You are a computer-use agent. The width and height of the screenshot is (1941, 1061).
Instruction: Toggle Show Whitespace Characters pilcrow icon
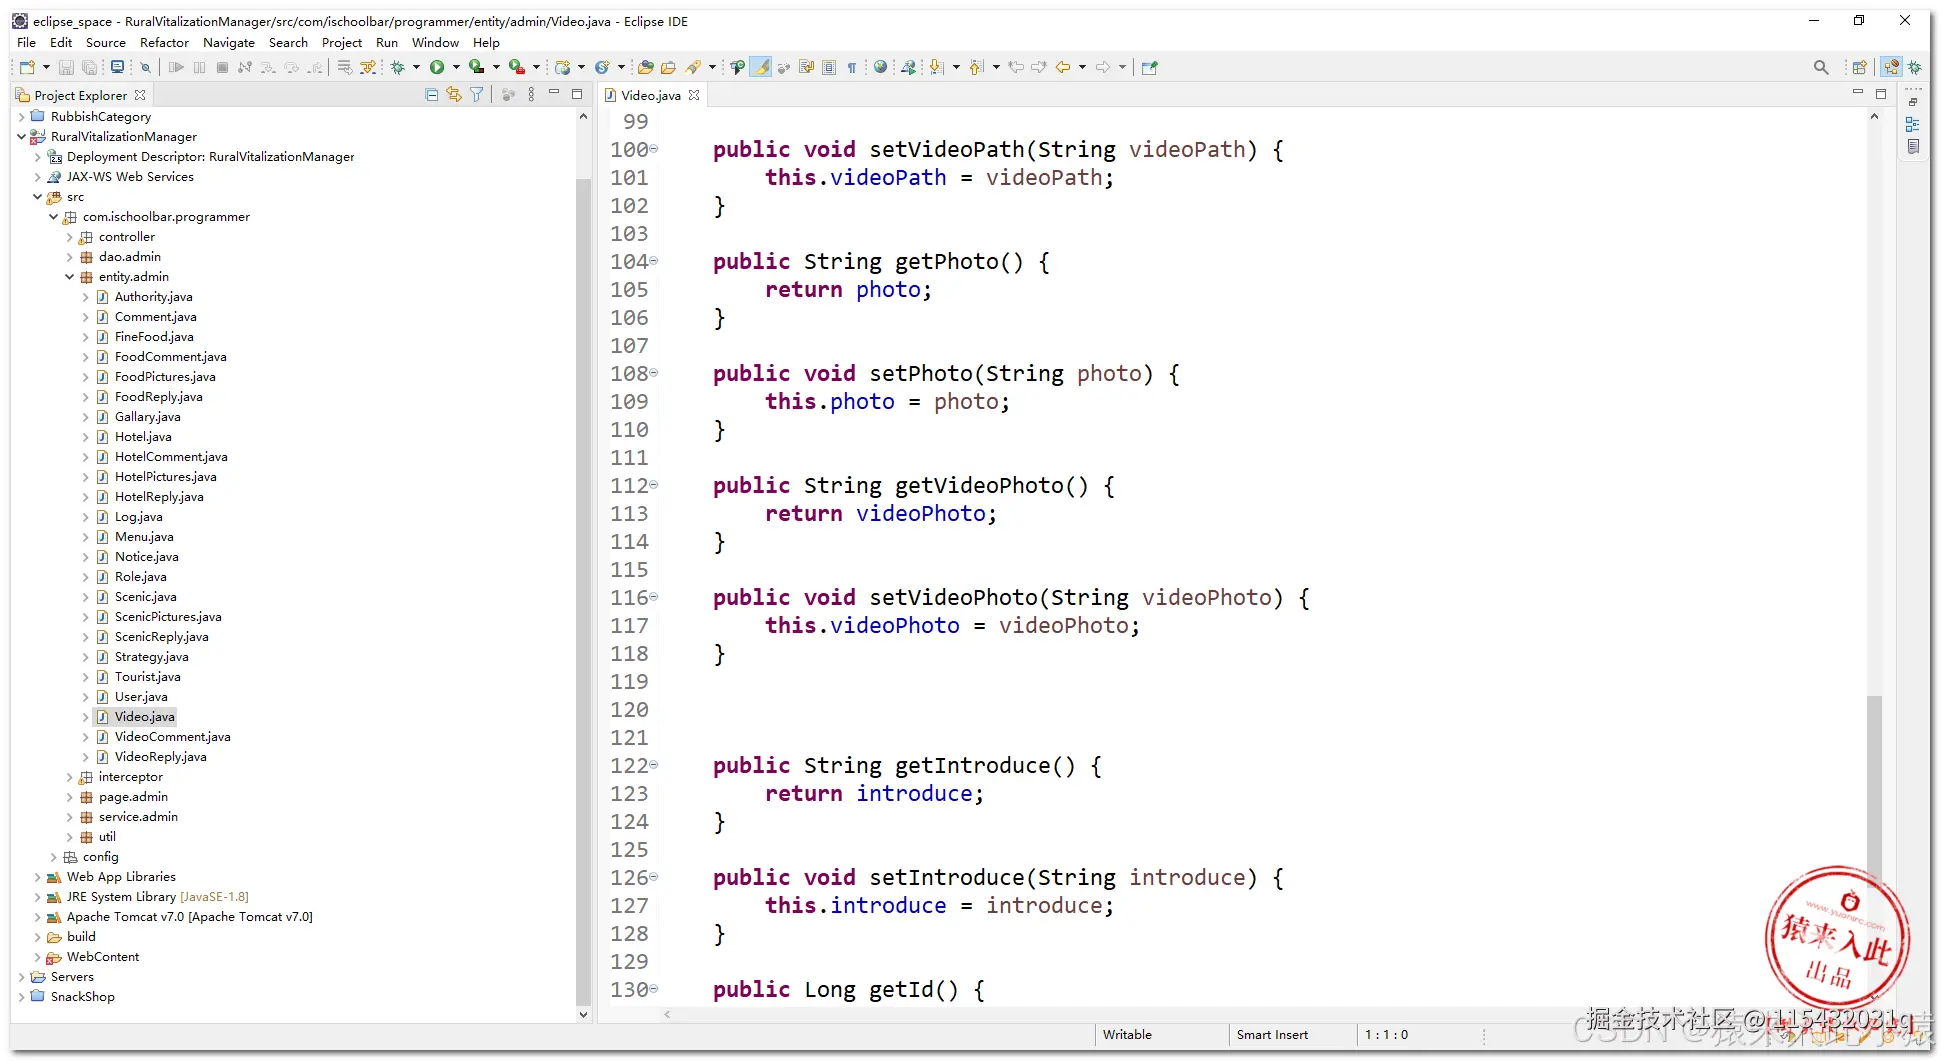[x=852, y=67]
